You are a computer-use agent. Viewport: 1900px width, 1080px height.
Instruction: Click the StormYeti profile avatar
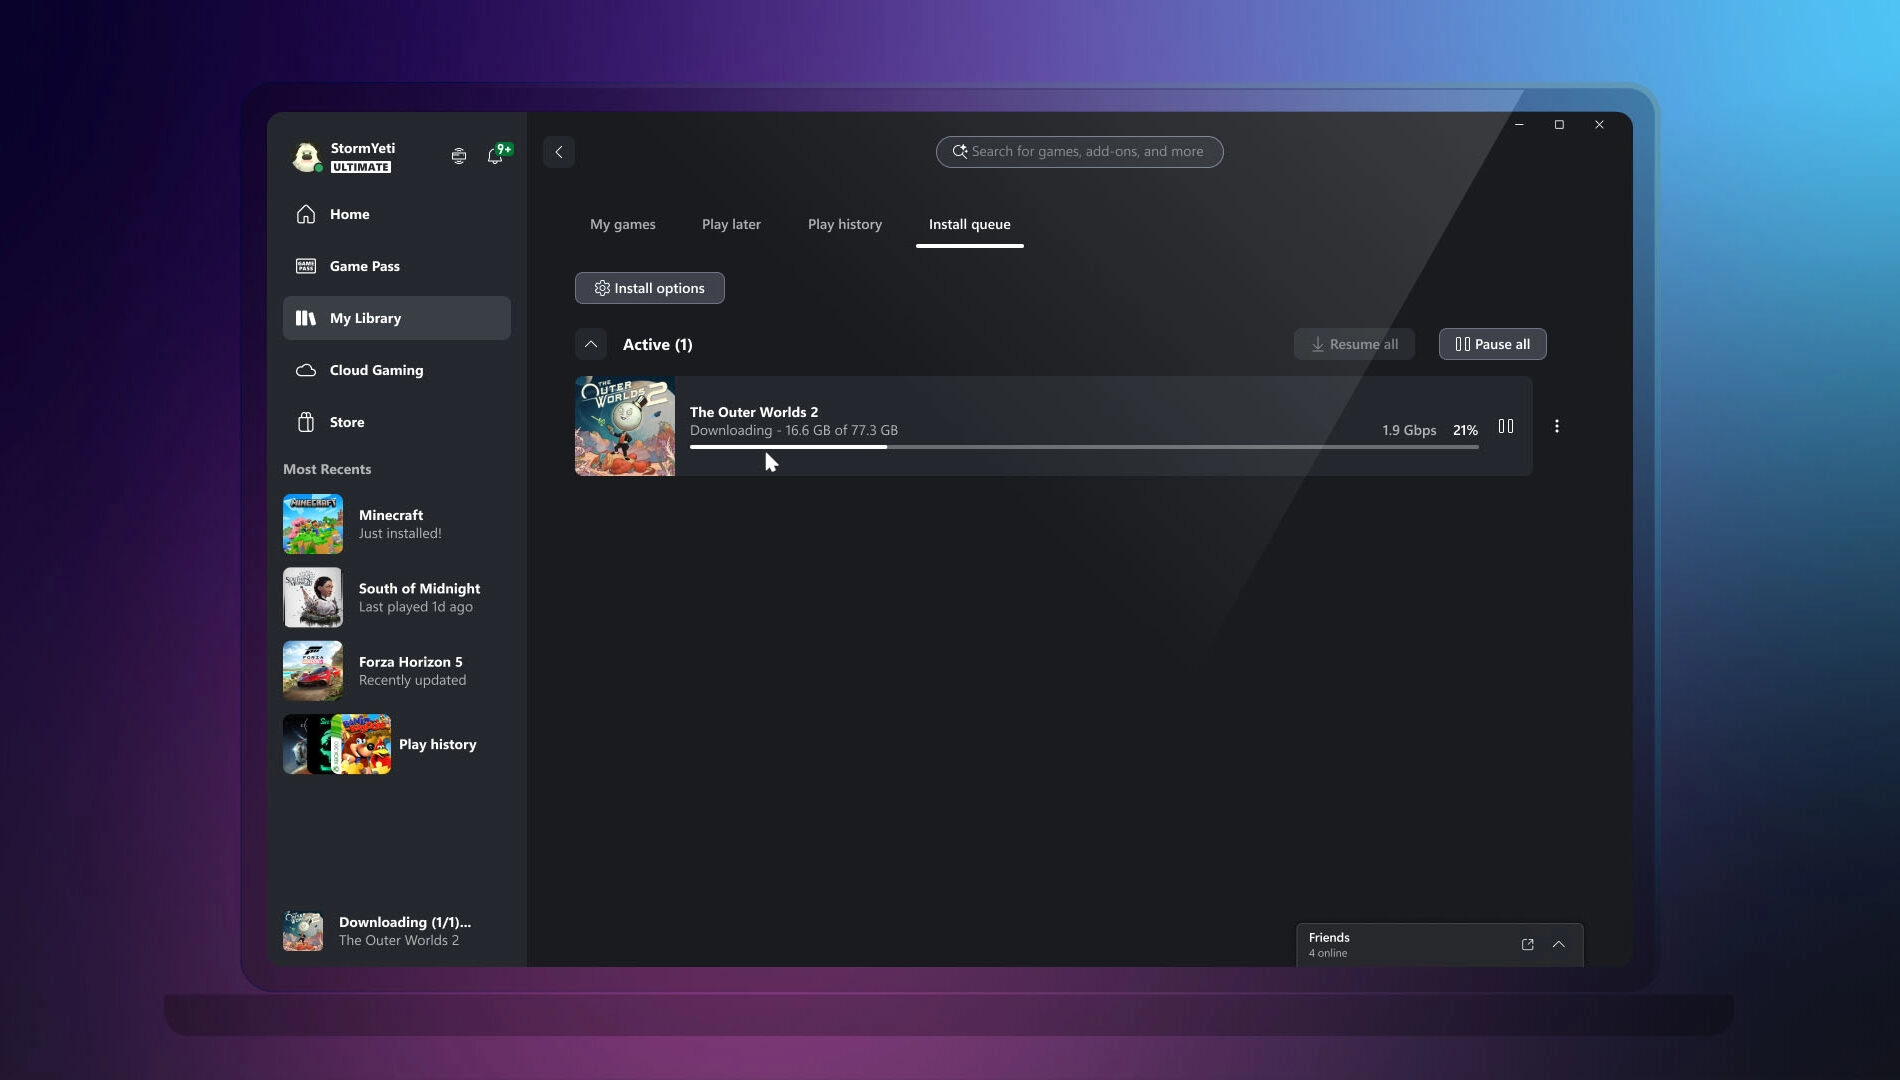pos(308,157)
